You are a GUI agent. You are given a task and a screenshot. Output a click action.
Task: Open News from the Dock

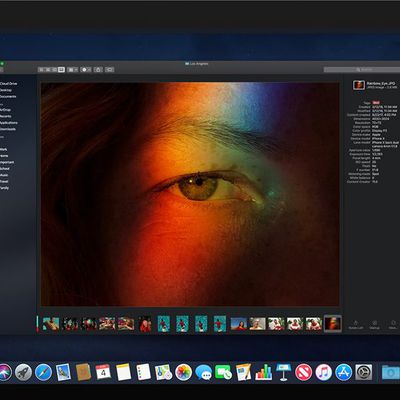tap(304, 372)
